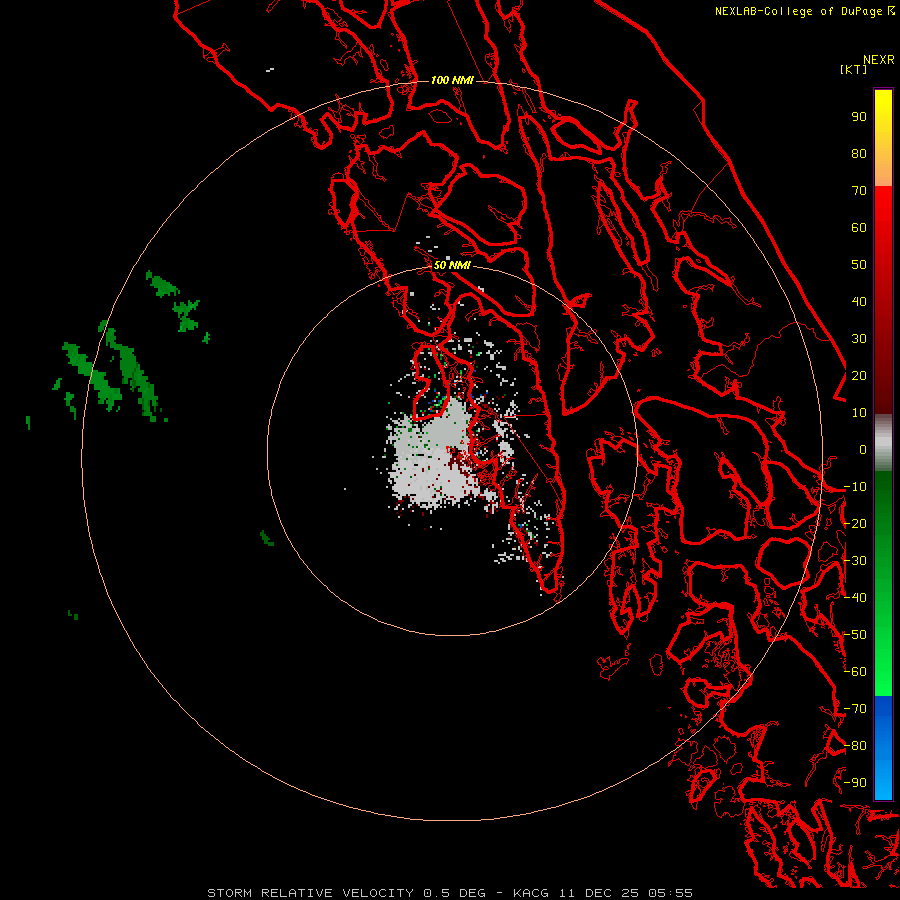Click the 50 value on the velocity scale

click(x=859, y=265)
